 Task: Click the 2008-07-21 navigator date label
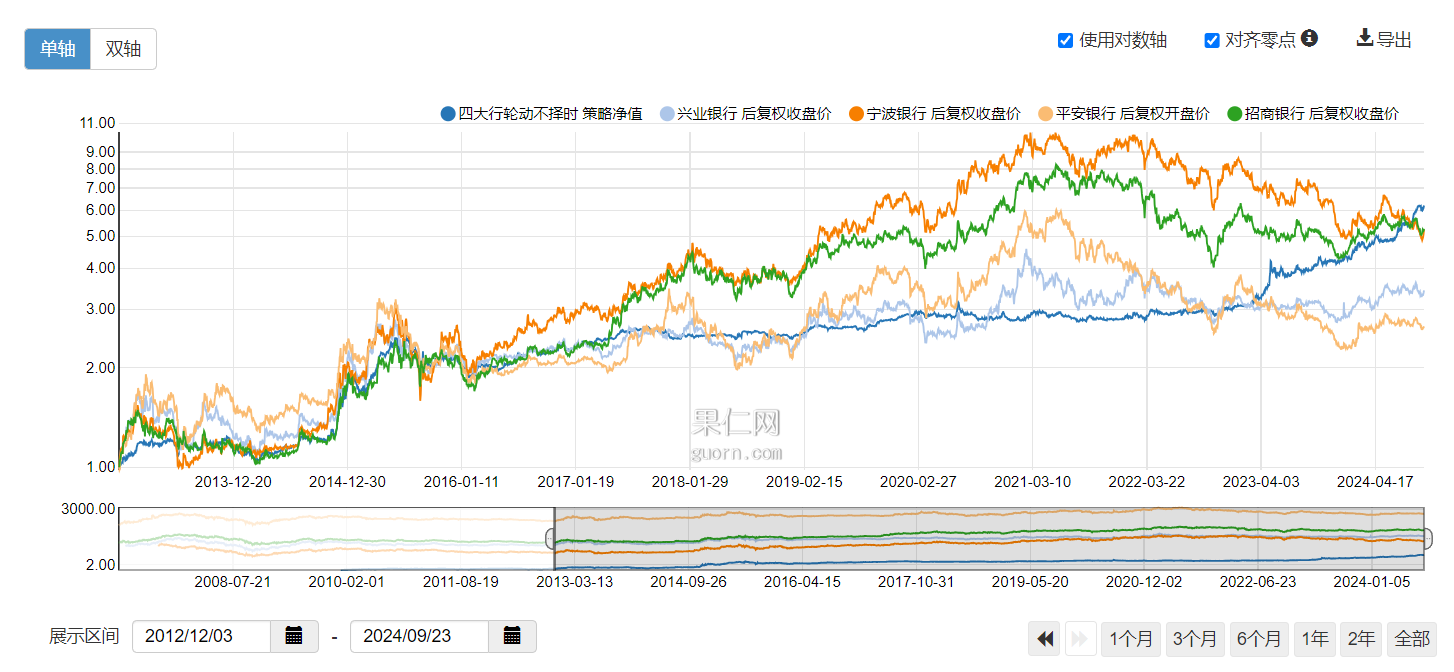point(232,581)
